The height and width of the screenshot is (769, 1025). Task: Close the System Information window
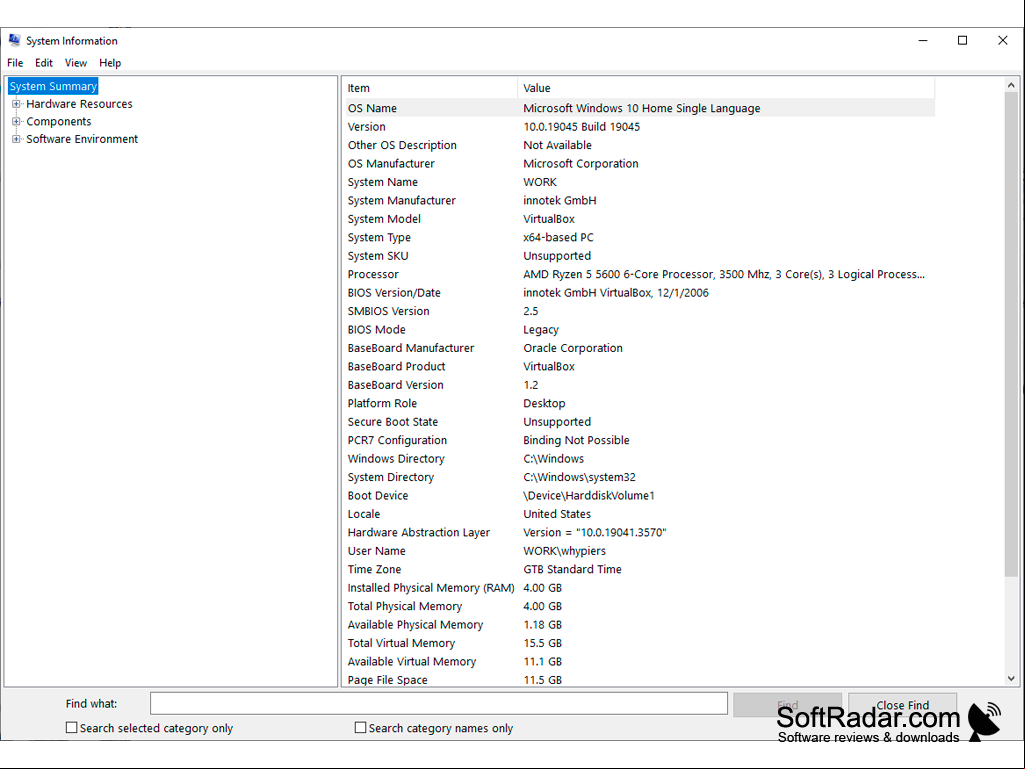1002,41
